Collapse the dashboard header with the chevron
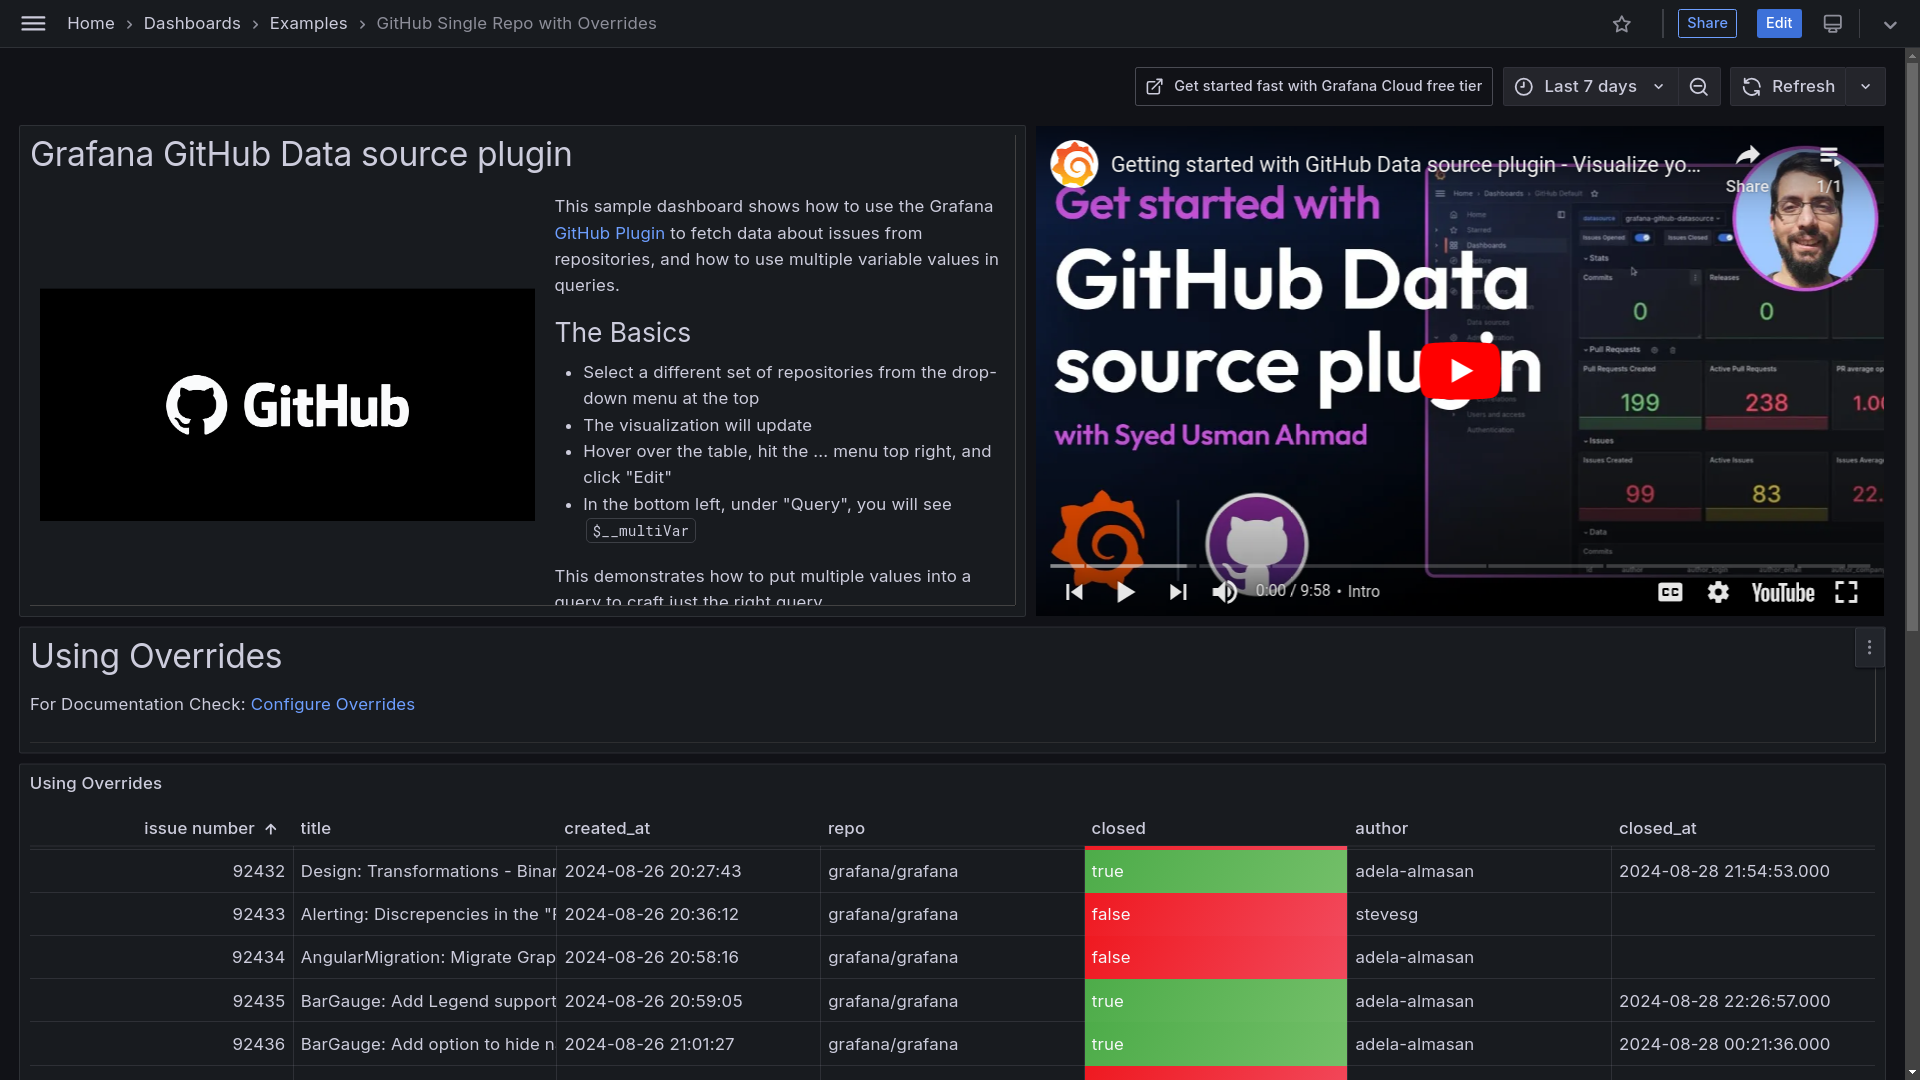This screenshot has height=1080, width=1920. 1889,23
